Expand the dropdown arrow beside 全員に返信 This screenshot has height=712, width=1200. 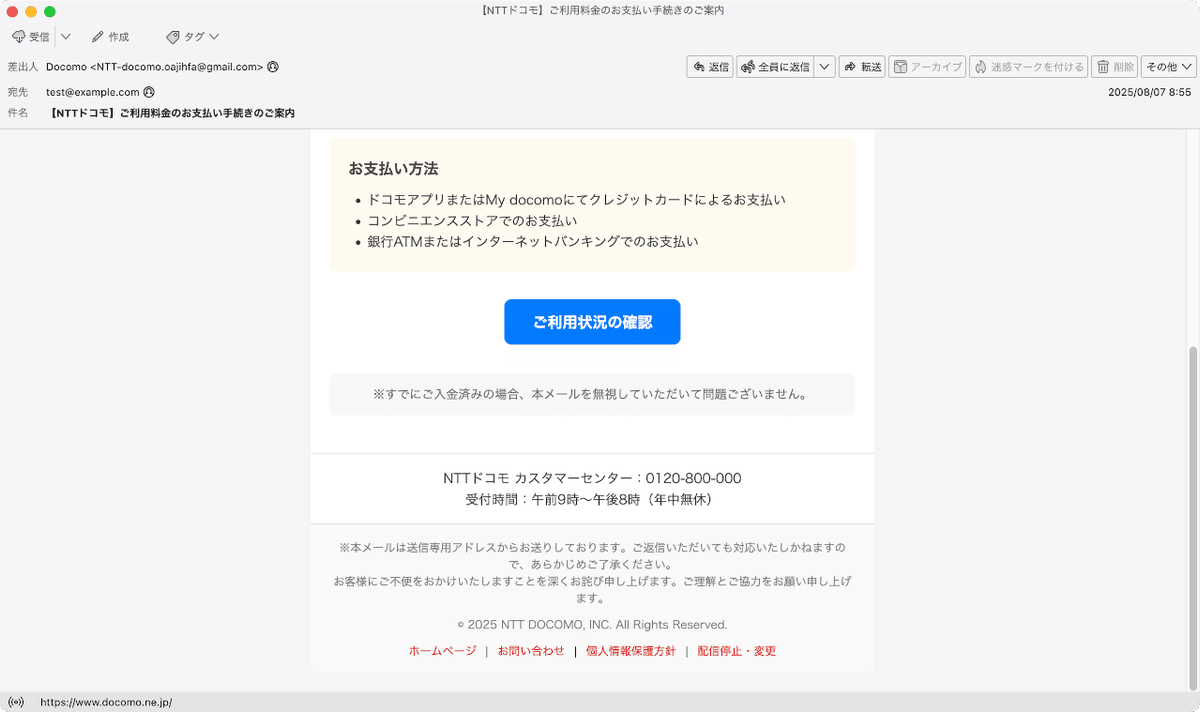click(x=825, y=67)
